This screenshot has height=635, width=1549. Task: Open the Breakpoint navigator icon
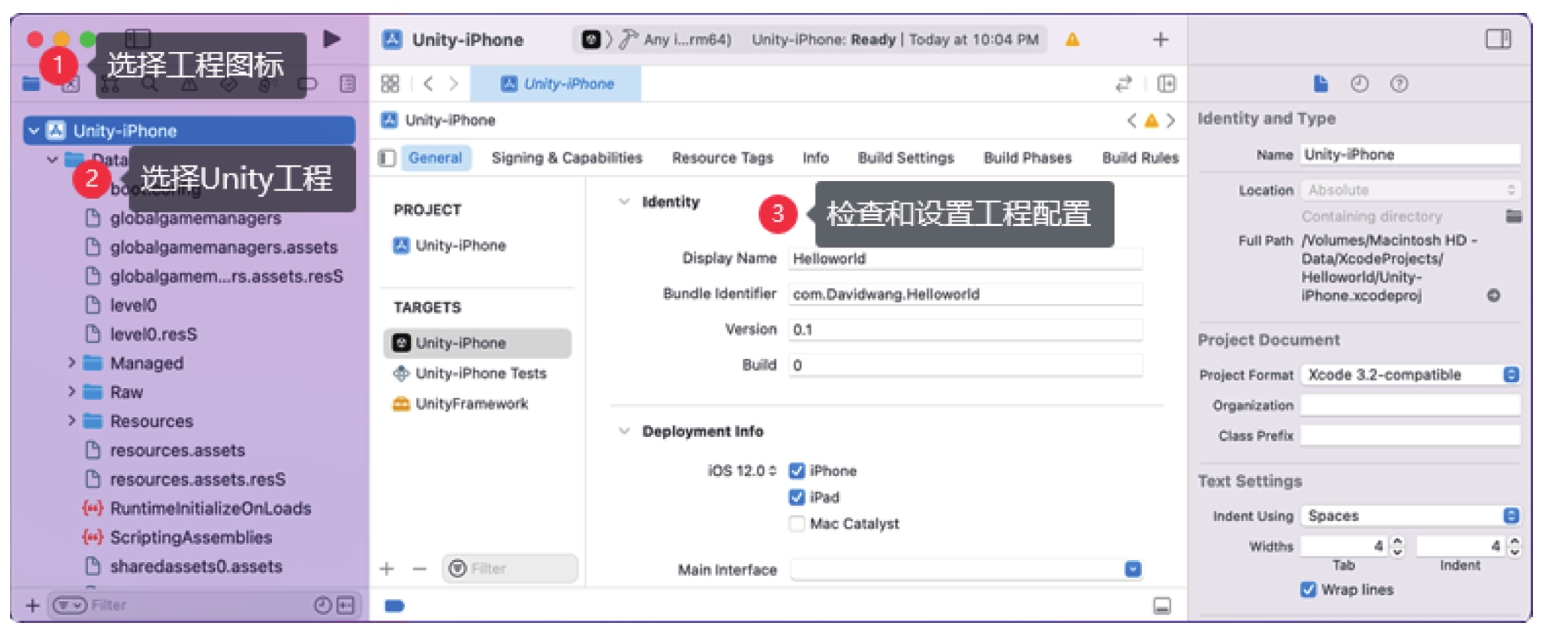[x=307, y=84]
